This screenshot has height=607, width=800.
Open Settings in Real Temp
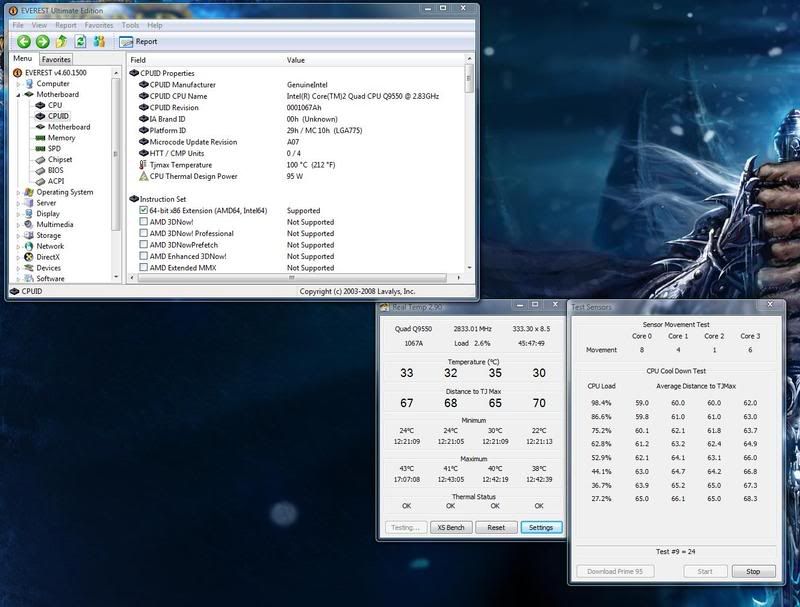(x=541, y=527)
